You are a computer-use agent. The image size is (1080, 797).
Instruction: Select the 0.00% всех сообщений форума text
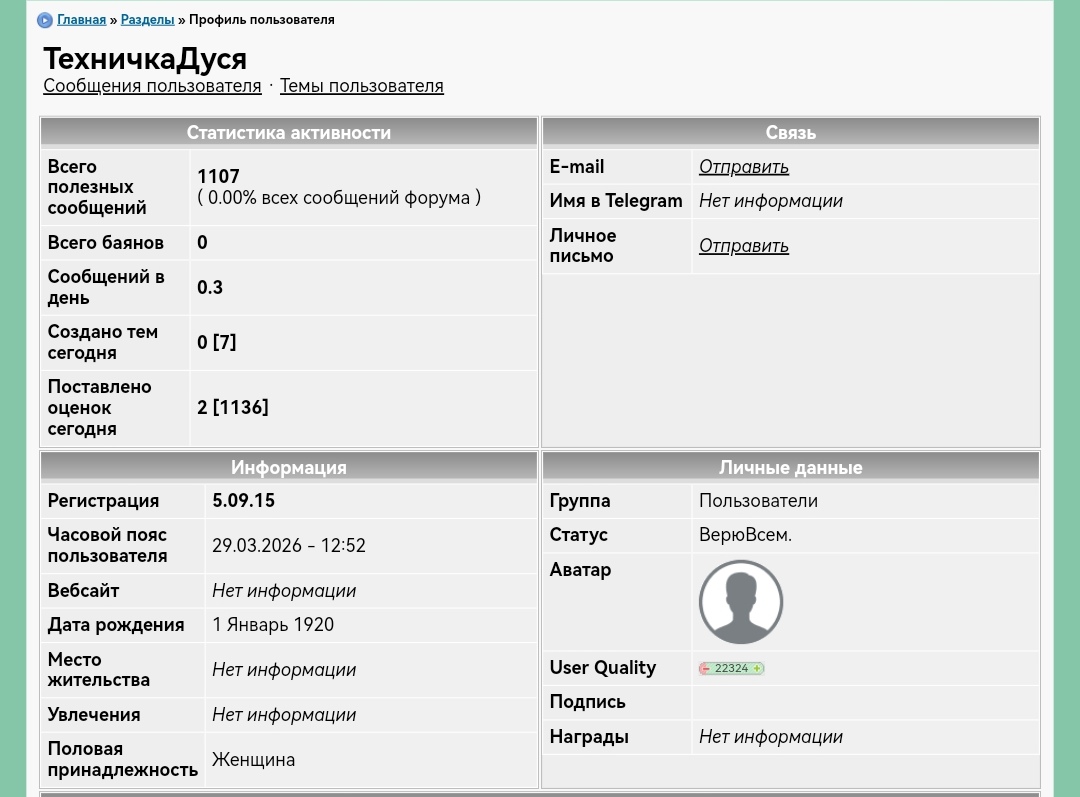point(339,198)
